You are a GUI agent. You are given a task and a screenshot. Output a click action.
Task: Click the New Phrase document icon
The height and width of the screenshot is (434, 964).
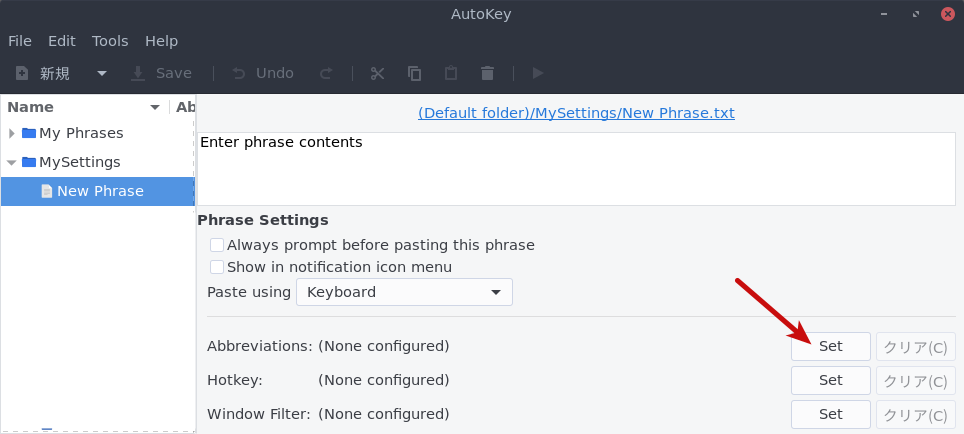(47, 191)
